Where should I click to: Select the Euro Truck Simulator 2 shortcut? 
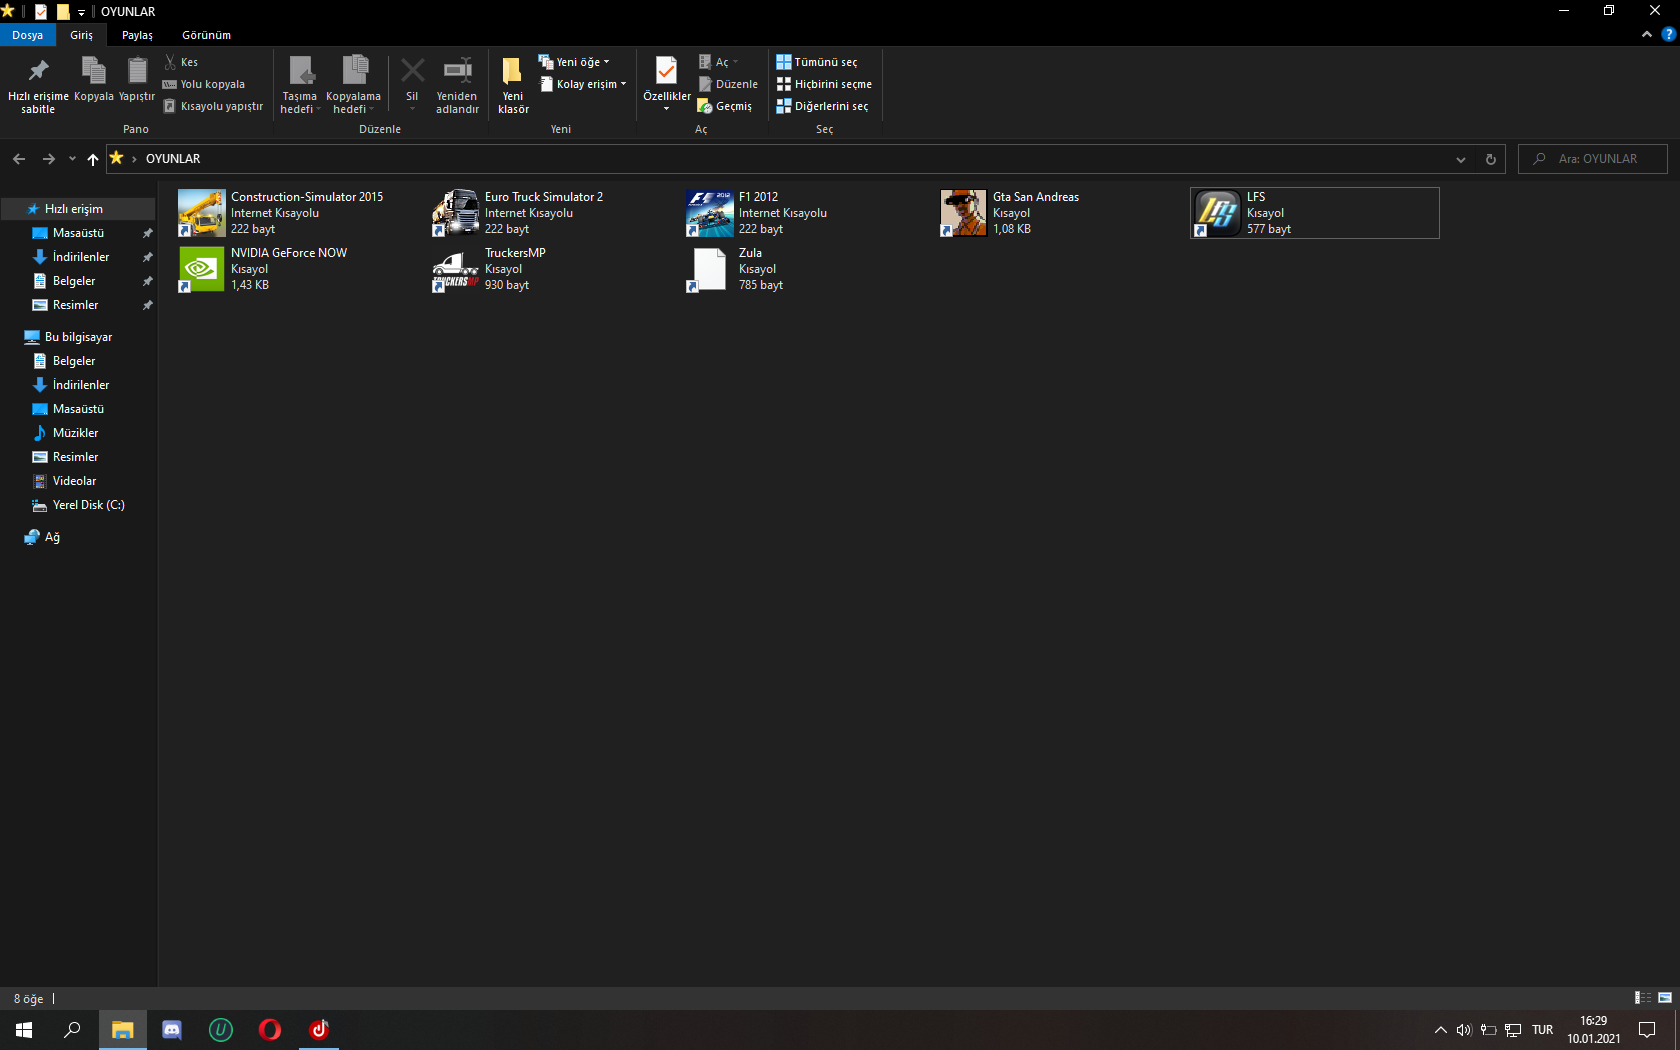[x=553, y=213]
